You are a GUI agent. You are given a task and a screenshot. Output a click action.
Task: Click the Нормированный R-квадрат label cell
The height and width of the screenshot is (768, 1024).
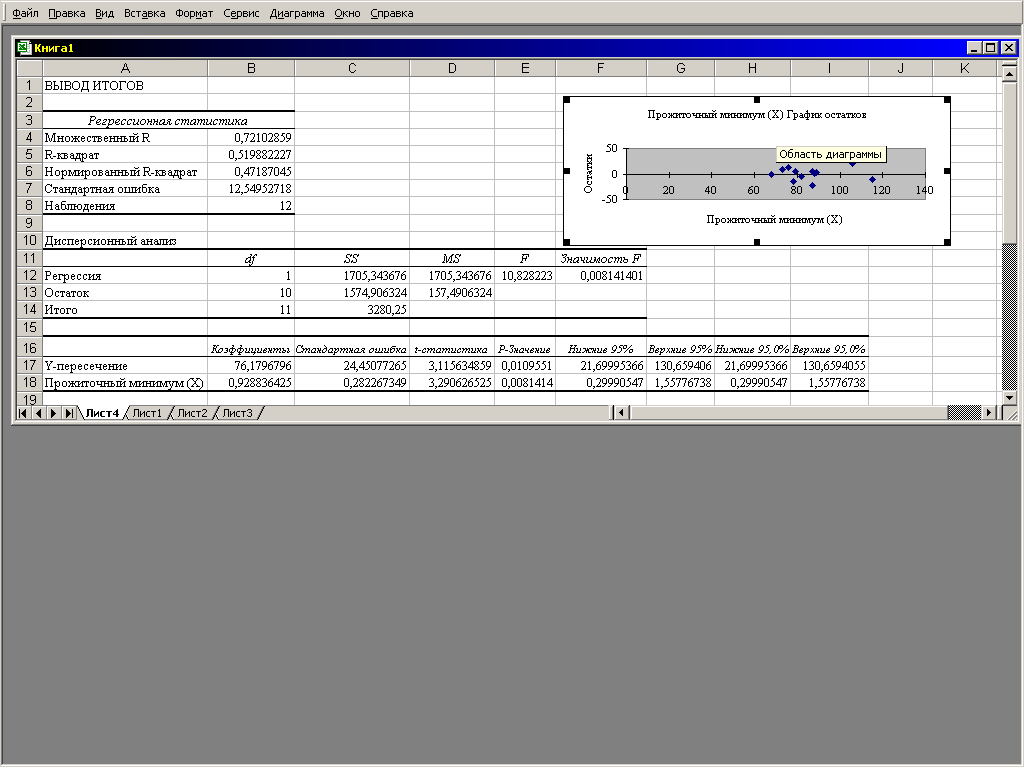(125, 172)
